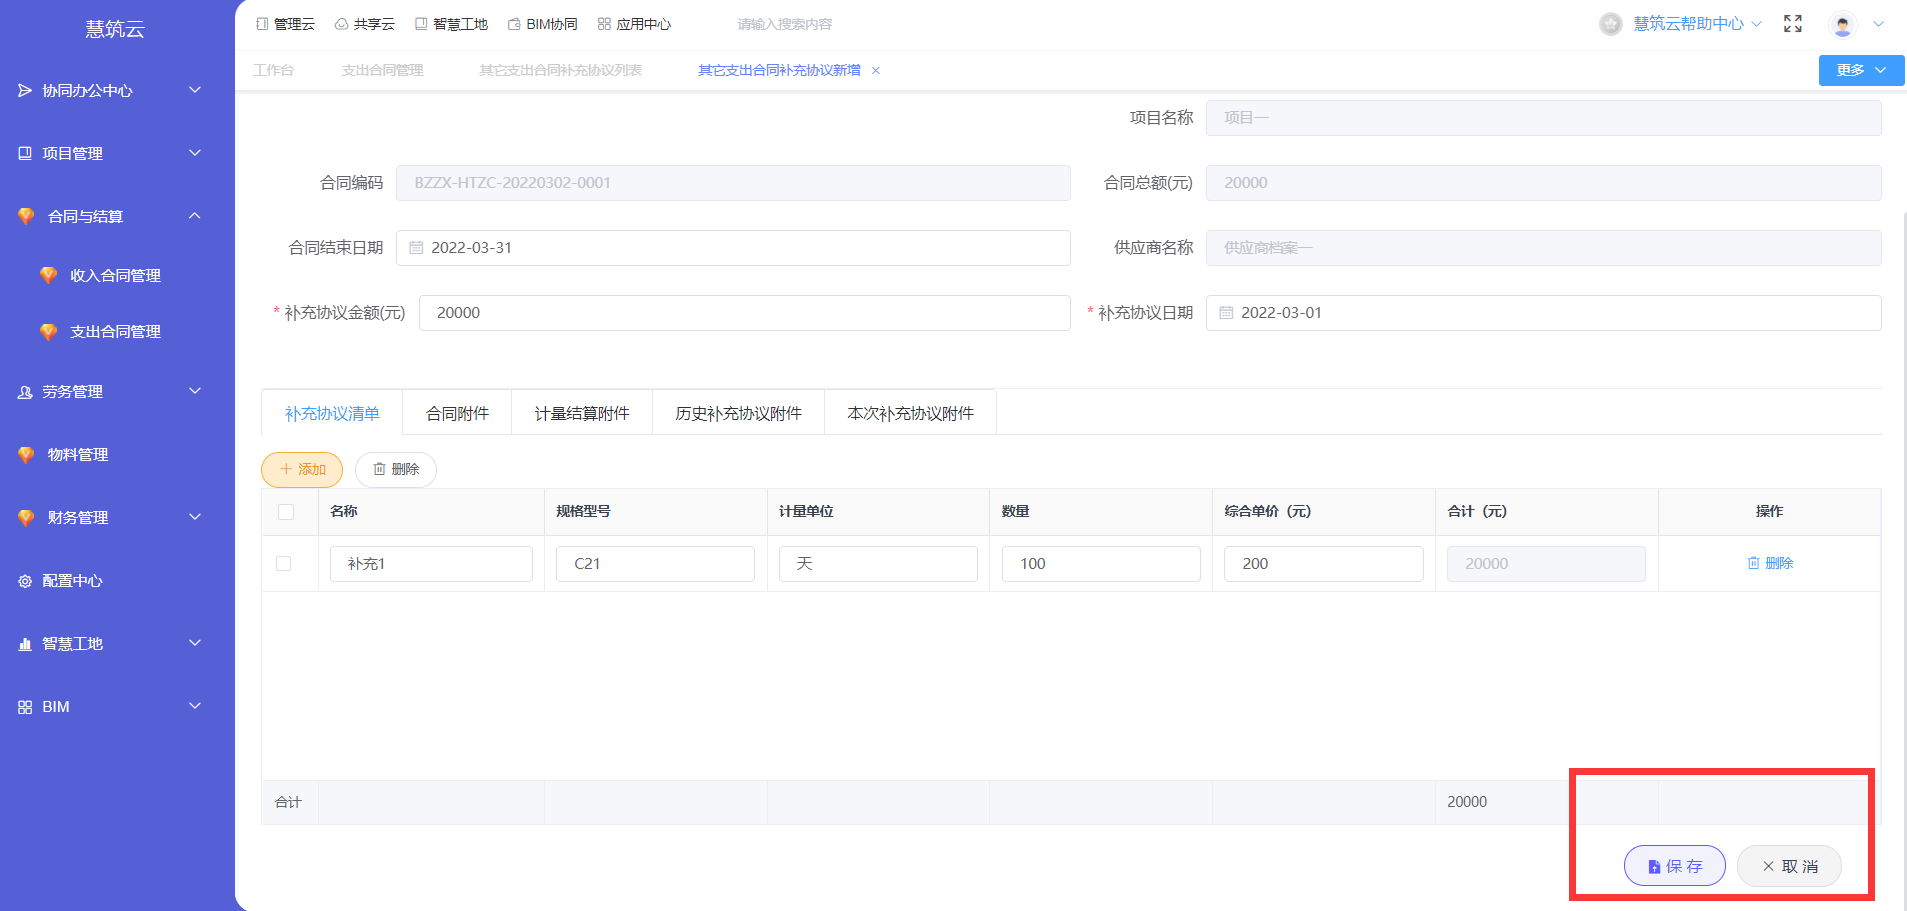
Task: Click the 合同结束日期 date field
Action: (x=733, y=248)
